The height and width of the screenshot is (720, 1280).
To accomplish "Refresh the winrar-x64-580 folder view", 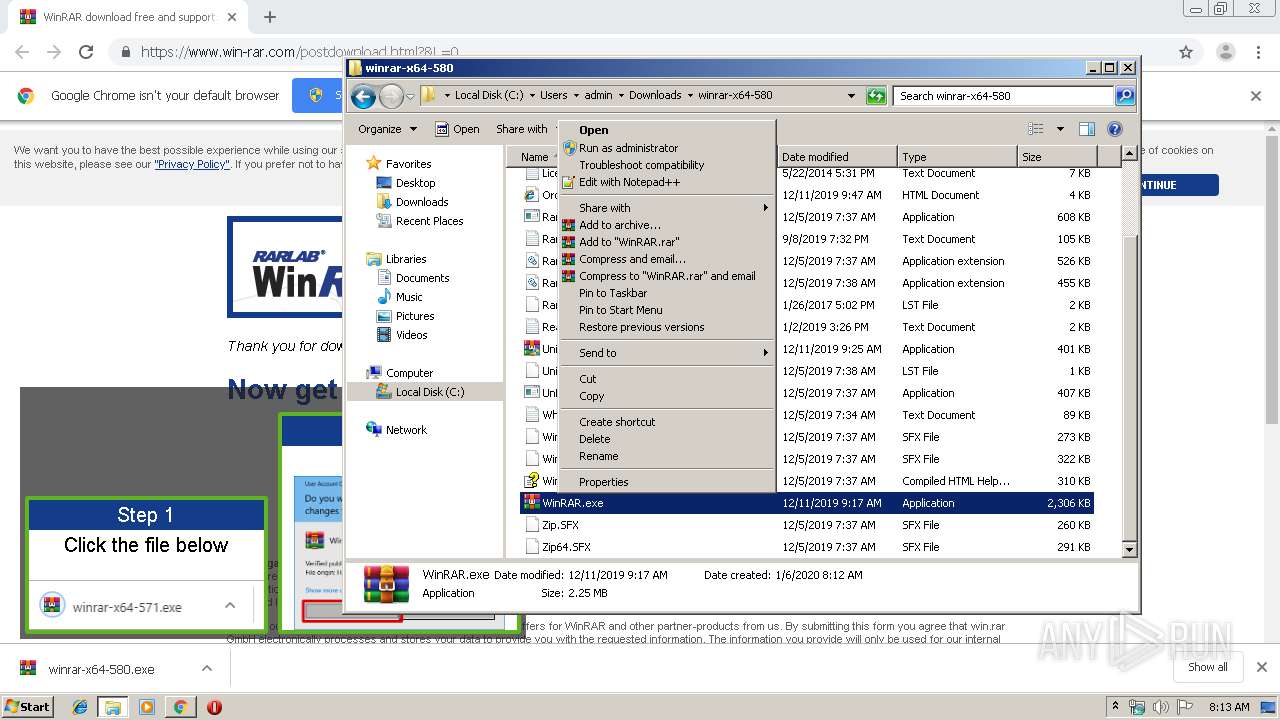I will pyautogui.click(x=876, y=96).
